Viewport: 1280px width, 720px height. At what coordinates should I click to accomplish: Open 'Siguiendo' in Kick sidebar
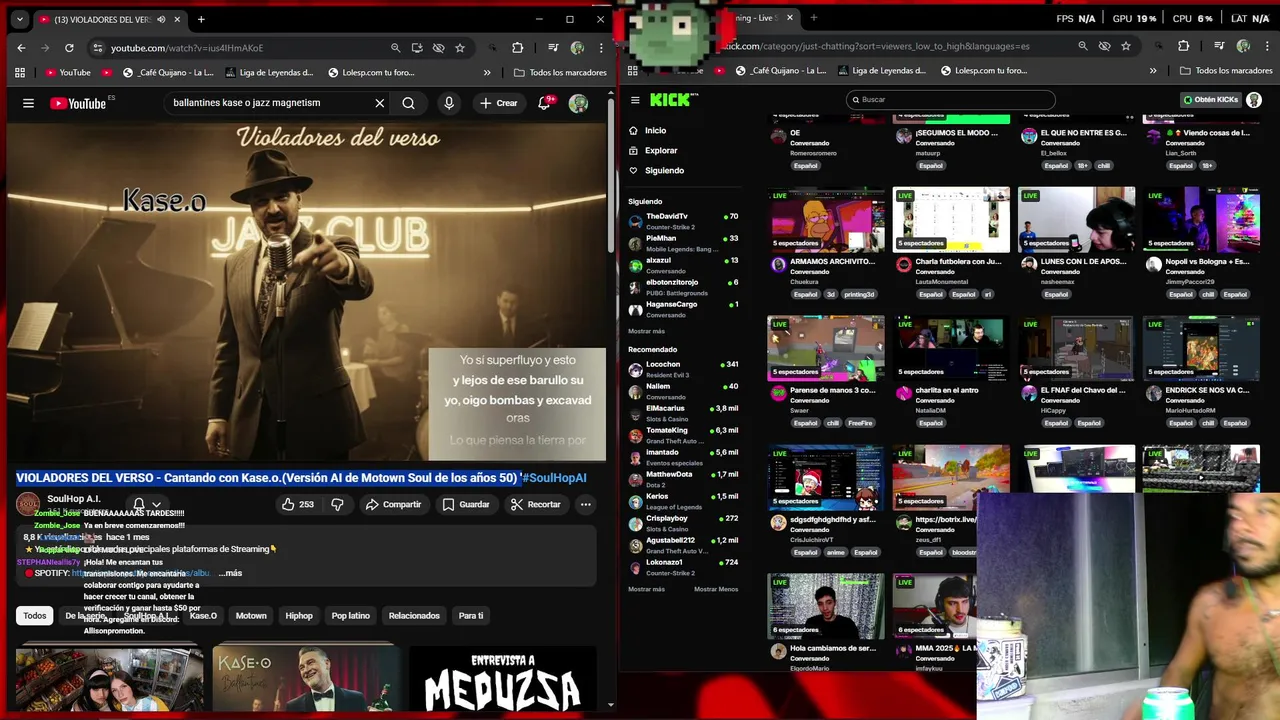point(664,171)
